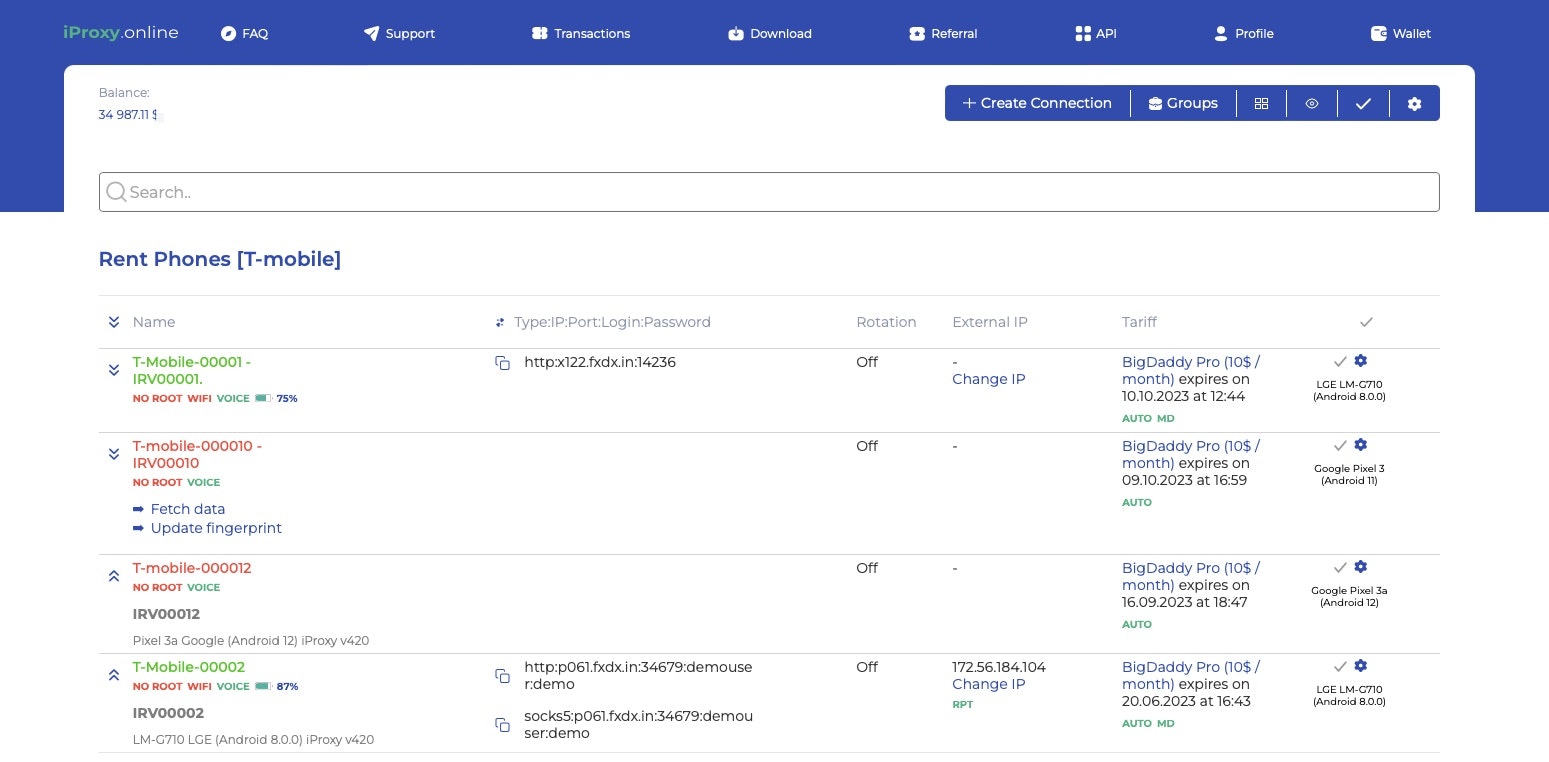The width and height of the screenshot is (1549, 762).
Task: Open the T-Mobile-00001 - IRV00001 connection name
Action: (x=191, y=370)
